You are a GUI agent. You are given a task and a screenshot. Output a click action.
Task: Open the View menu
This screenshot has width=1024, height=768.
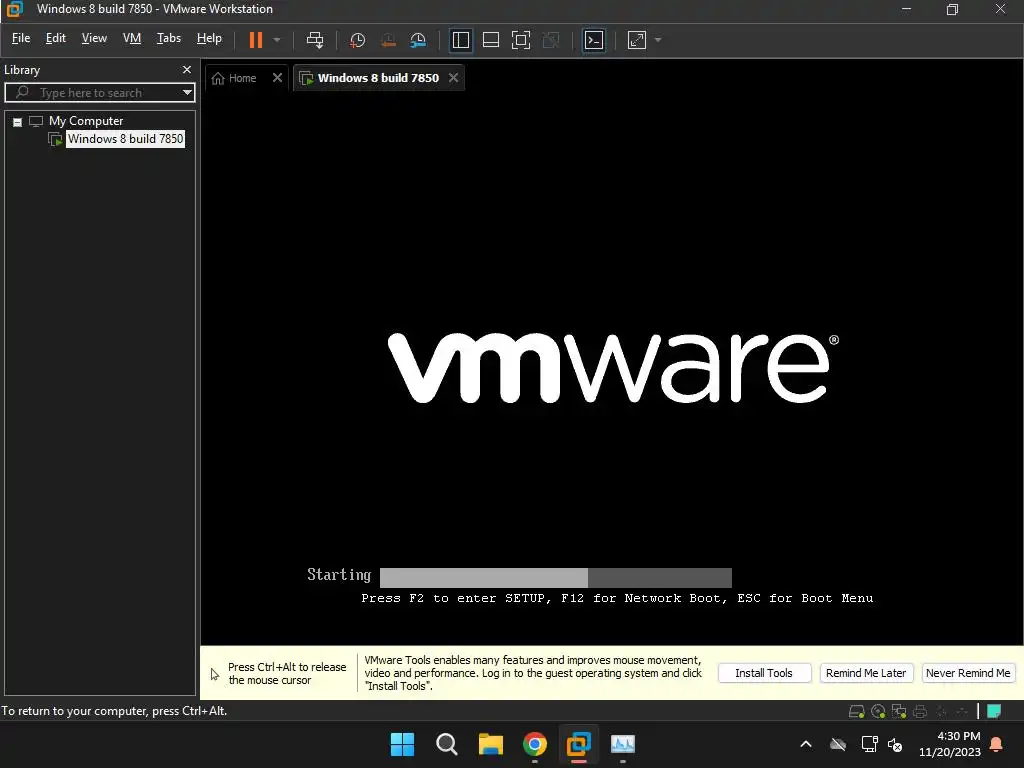94,38
